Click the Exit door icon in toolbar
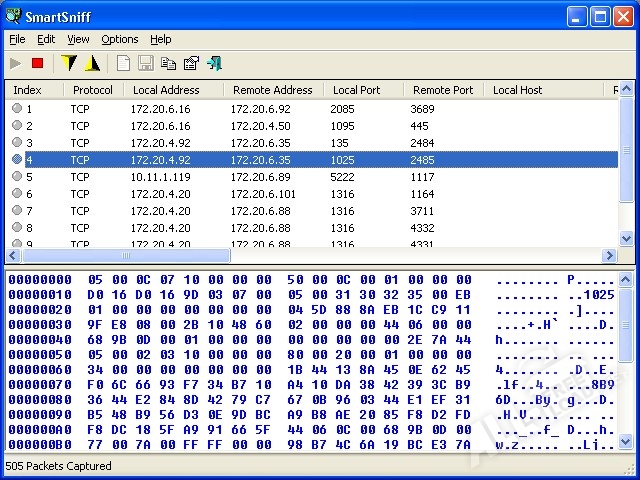Image resolution: width=640 pixels, height=480 pixels. point(214,63)
